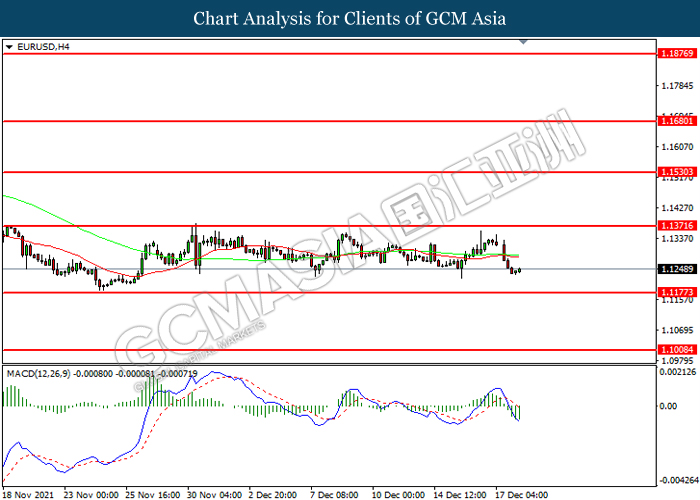The image size is (700, 500).
Task: Click the 14 Dec 12:00 time label
Action: pos(460,495)
